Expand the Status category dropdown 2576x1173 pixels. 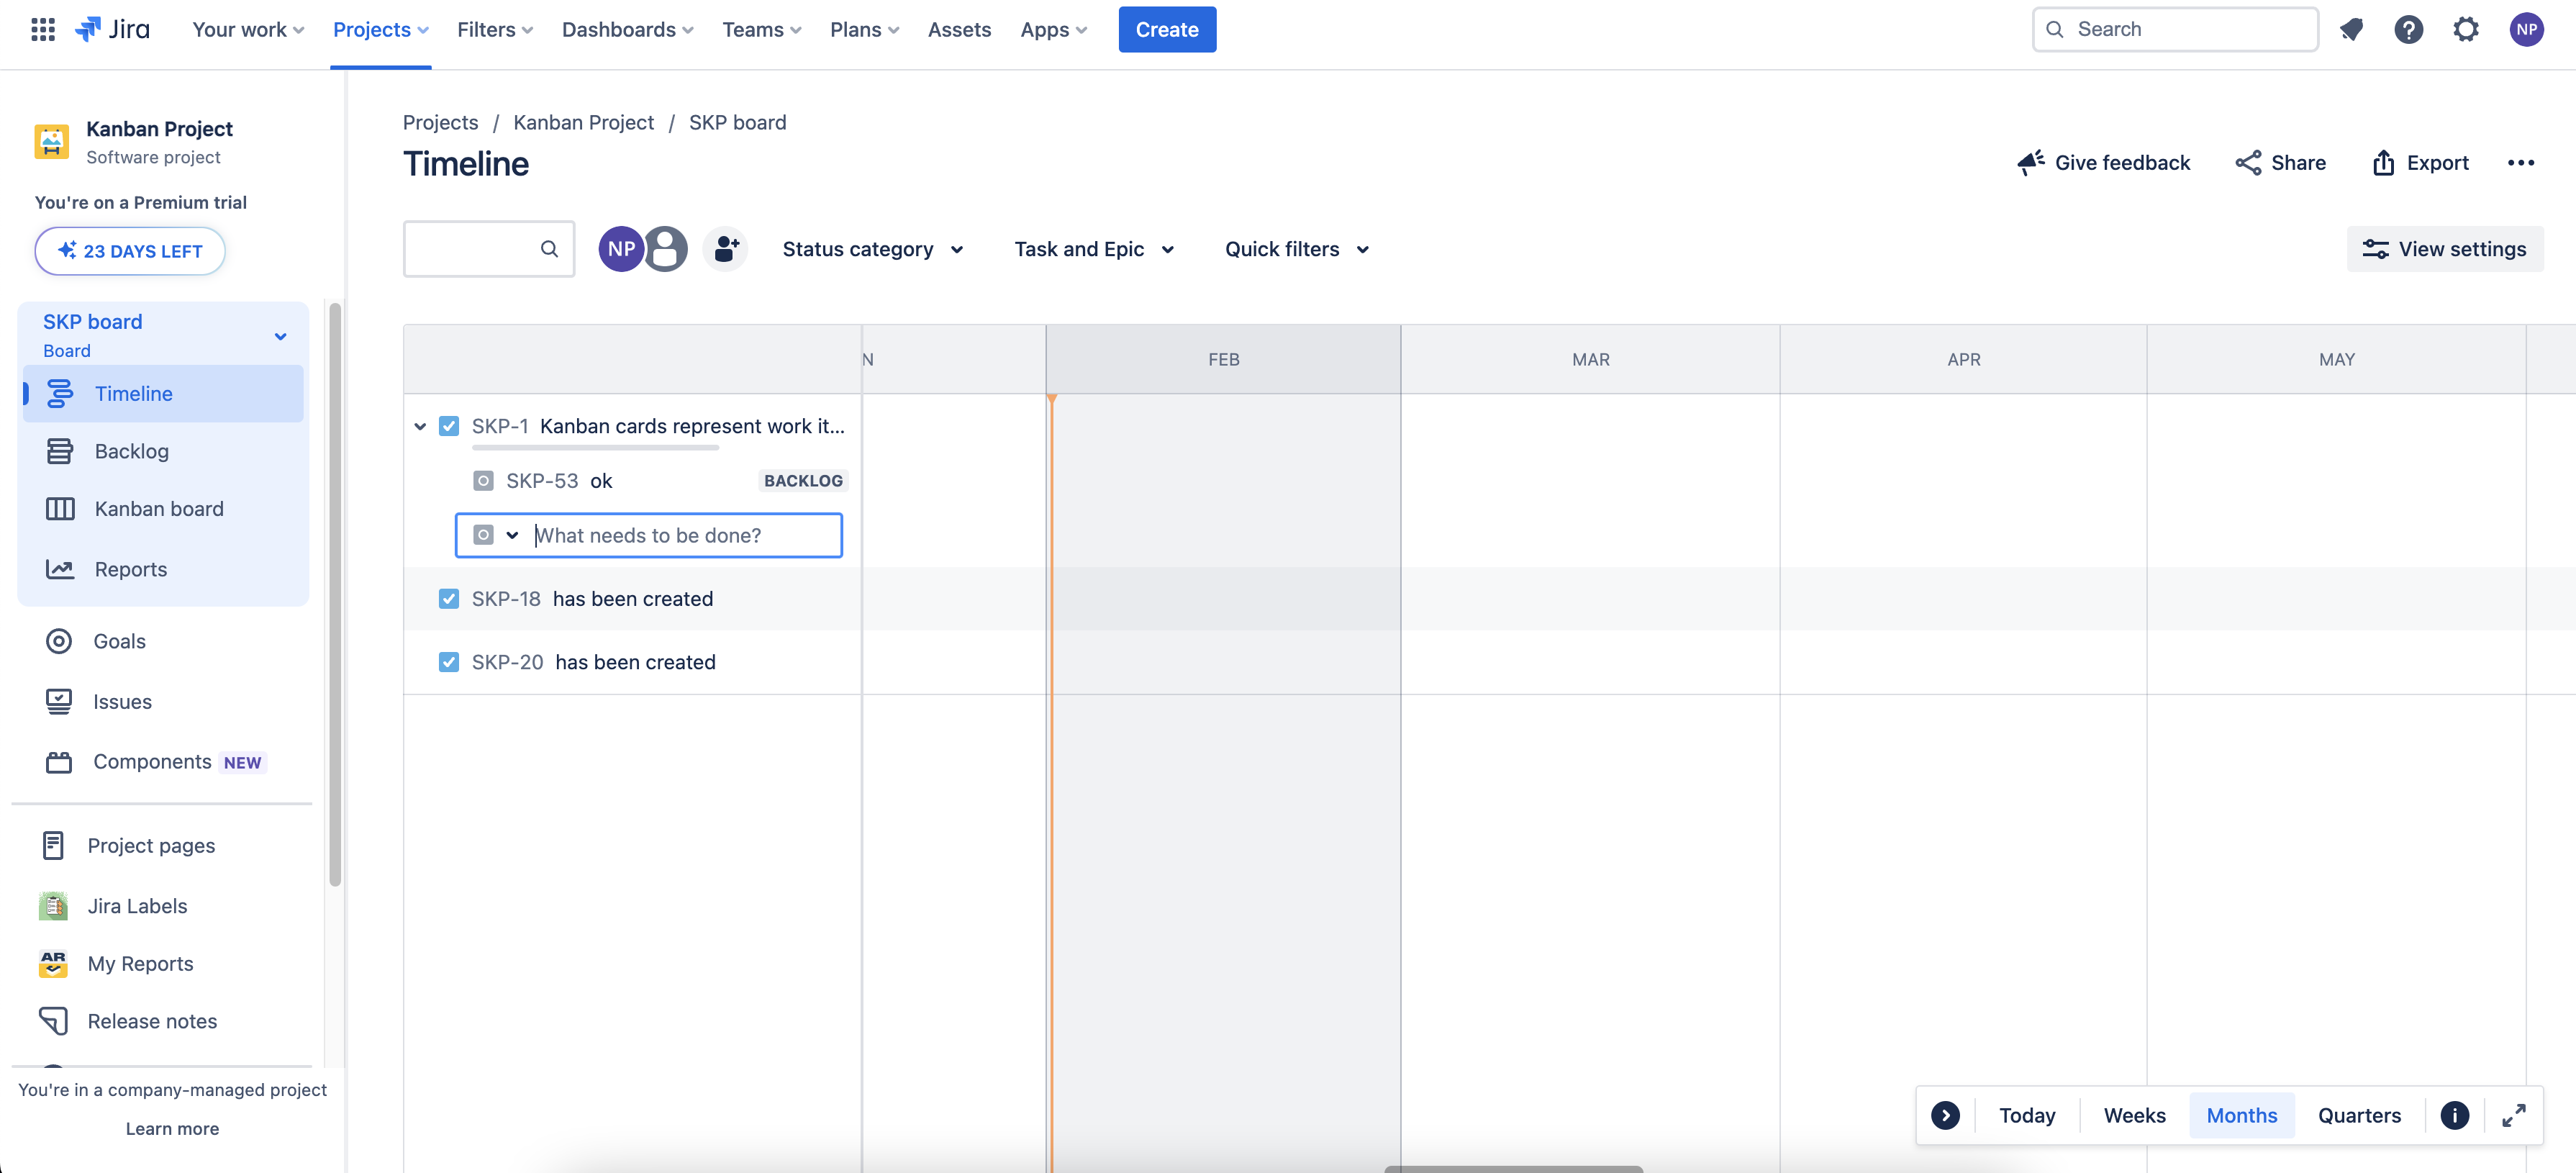pyautogui.click(x=872, y=249)
